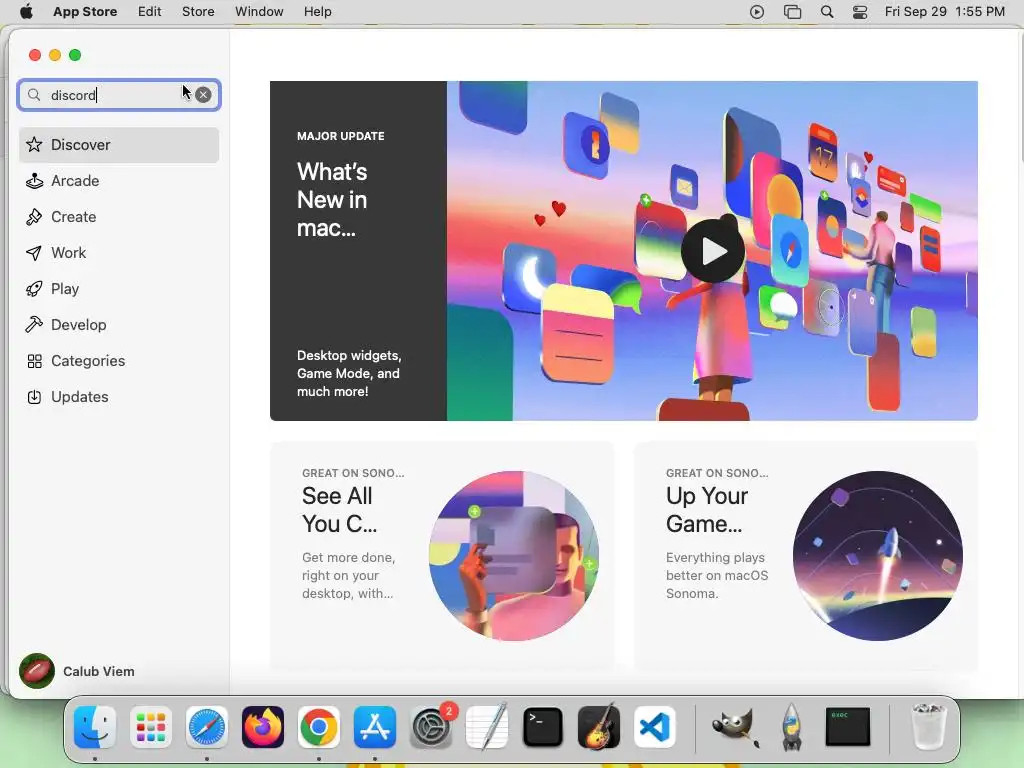Click the Categories grid icon
The image size is (1024, 768).
34,361
